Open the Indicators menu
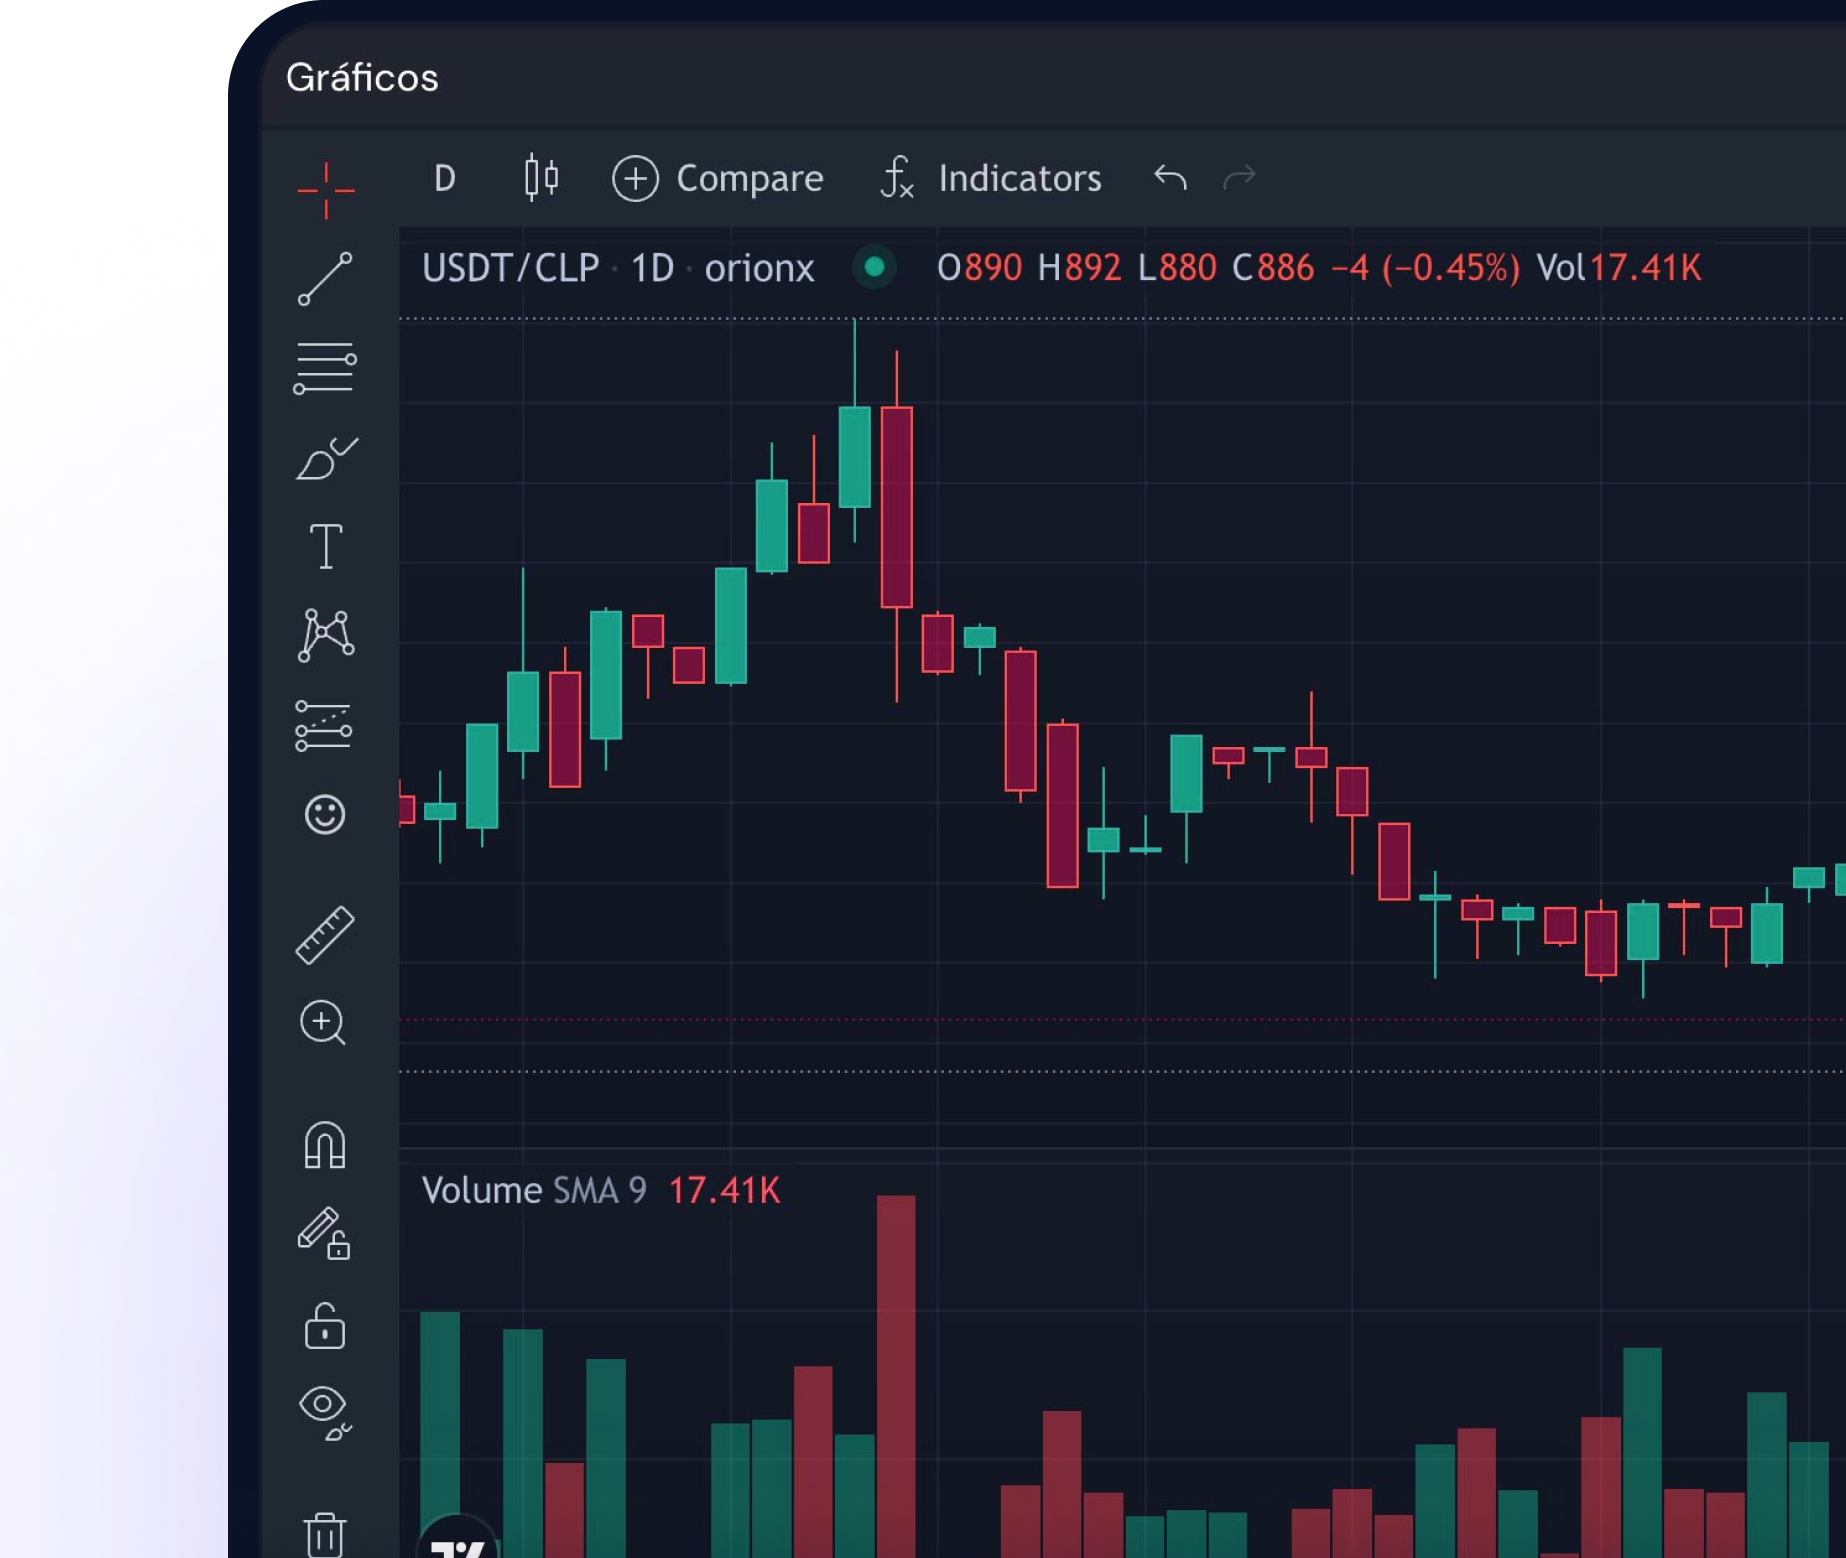The width and height of the screenshot is (1846, 1558). 991,179
